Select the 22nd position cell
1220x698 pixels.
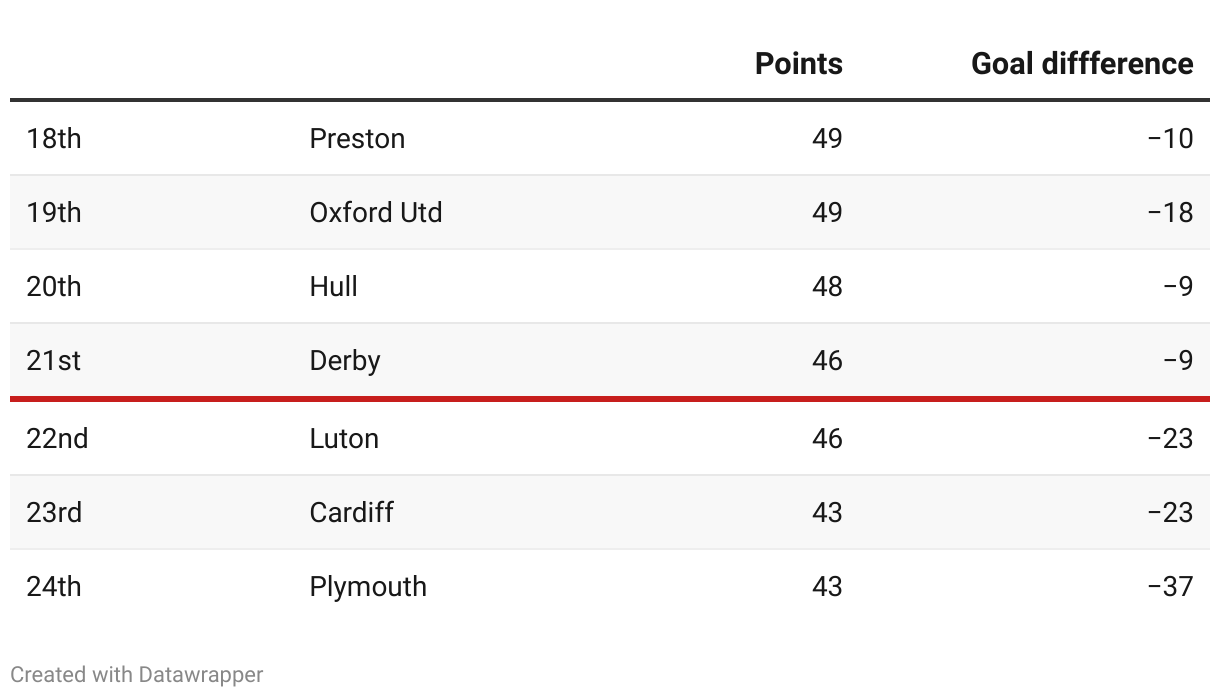57,438
